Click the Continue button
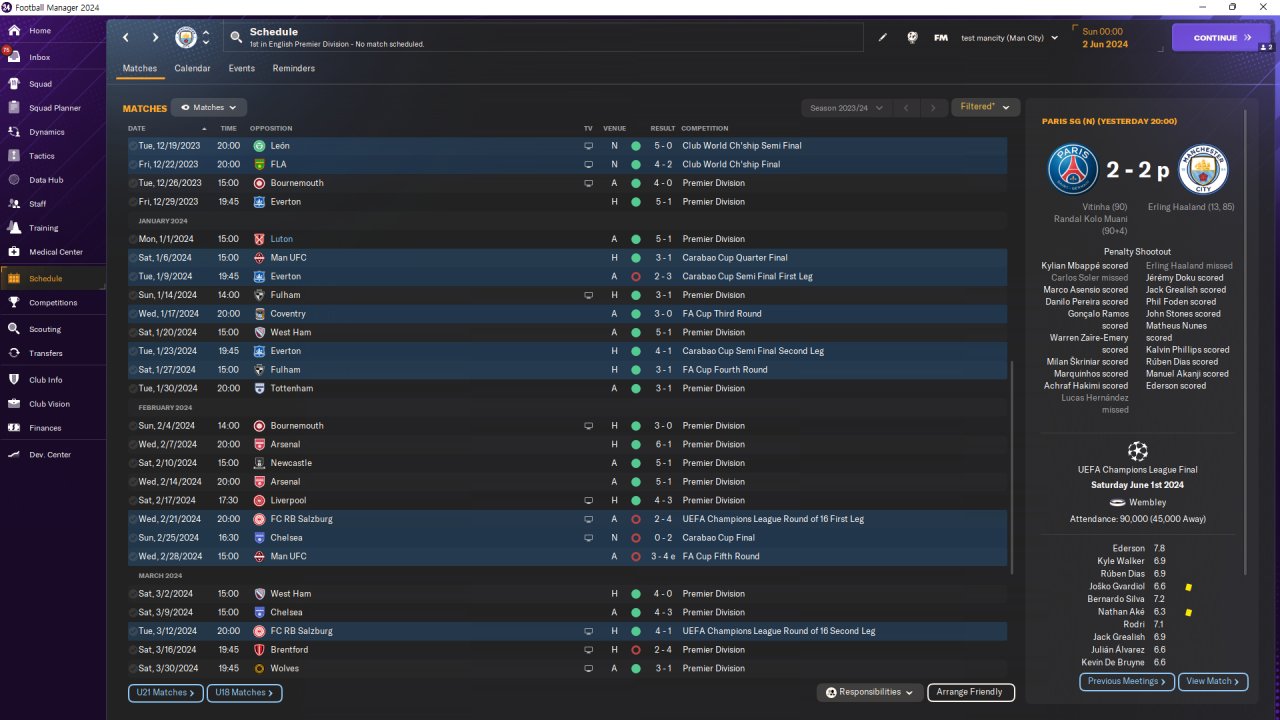Screen dimensions: 1280x720 point(1221,38)
